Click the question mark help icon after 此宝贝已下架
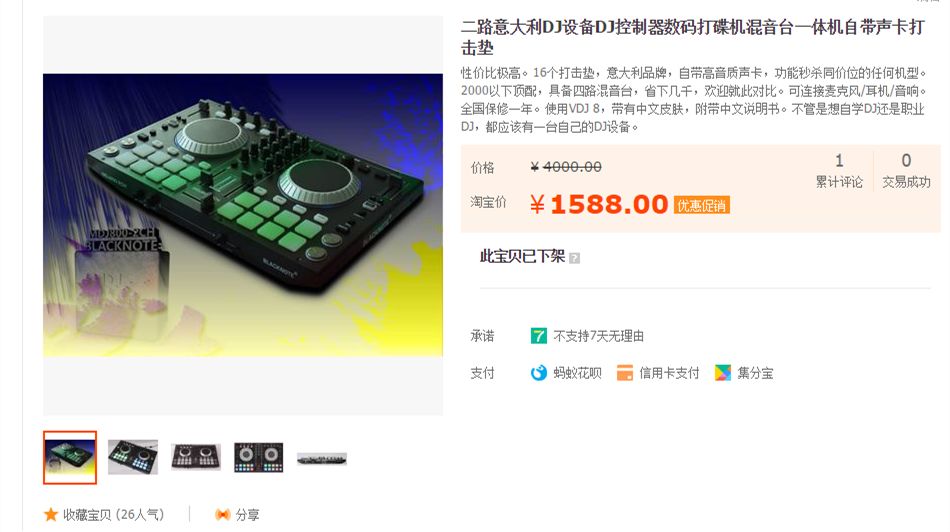This screenshot has width=950, height=532. tap(575, 258)
